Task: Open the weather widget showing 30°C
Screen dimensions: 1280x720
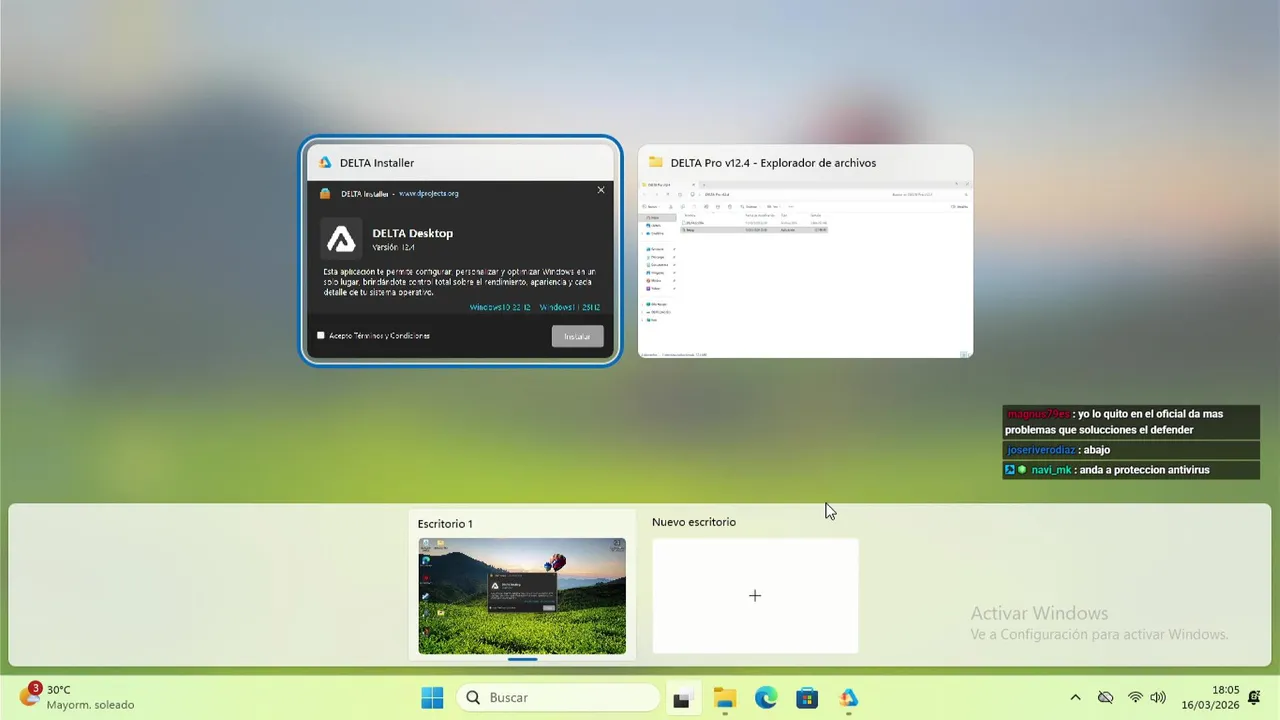Action: click(x=76, y=697)
